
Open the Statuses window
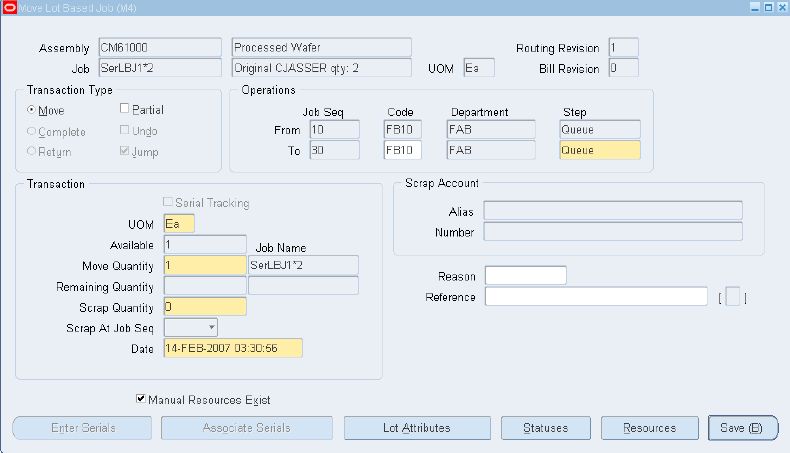(x=546, y=428)
